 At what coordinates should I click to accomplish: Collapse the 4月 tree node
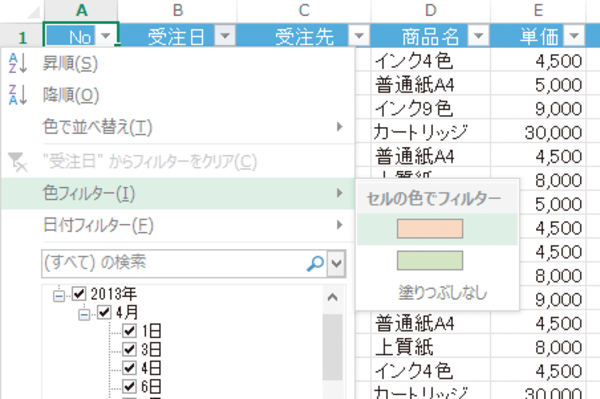click(84, 314)
